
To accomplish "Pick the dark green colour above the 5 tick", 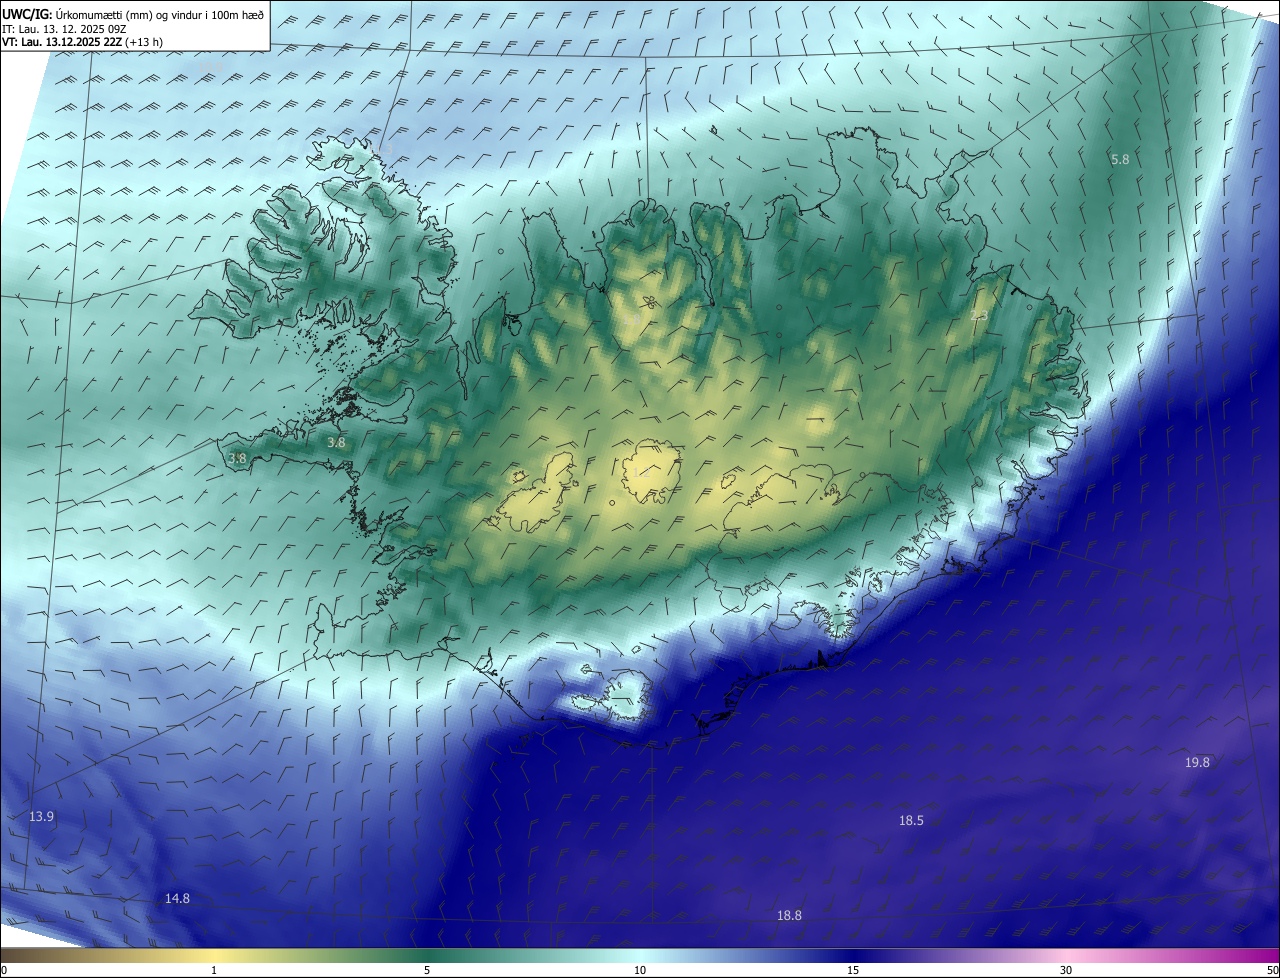I will [427, 955].
